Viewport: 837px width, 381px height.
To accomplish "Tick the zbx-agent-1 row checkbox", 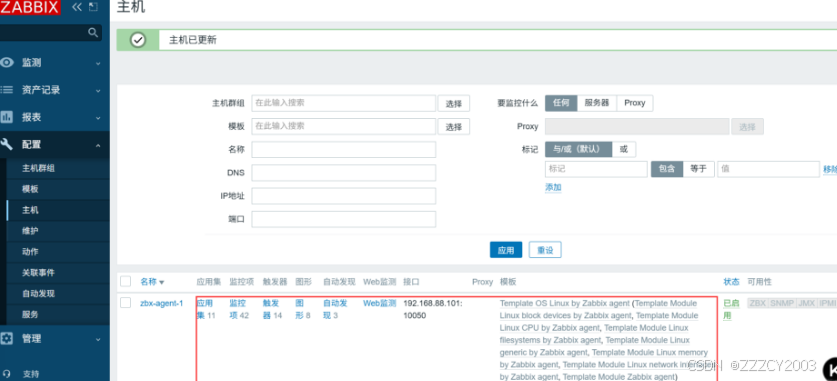I will coord(125,303).
